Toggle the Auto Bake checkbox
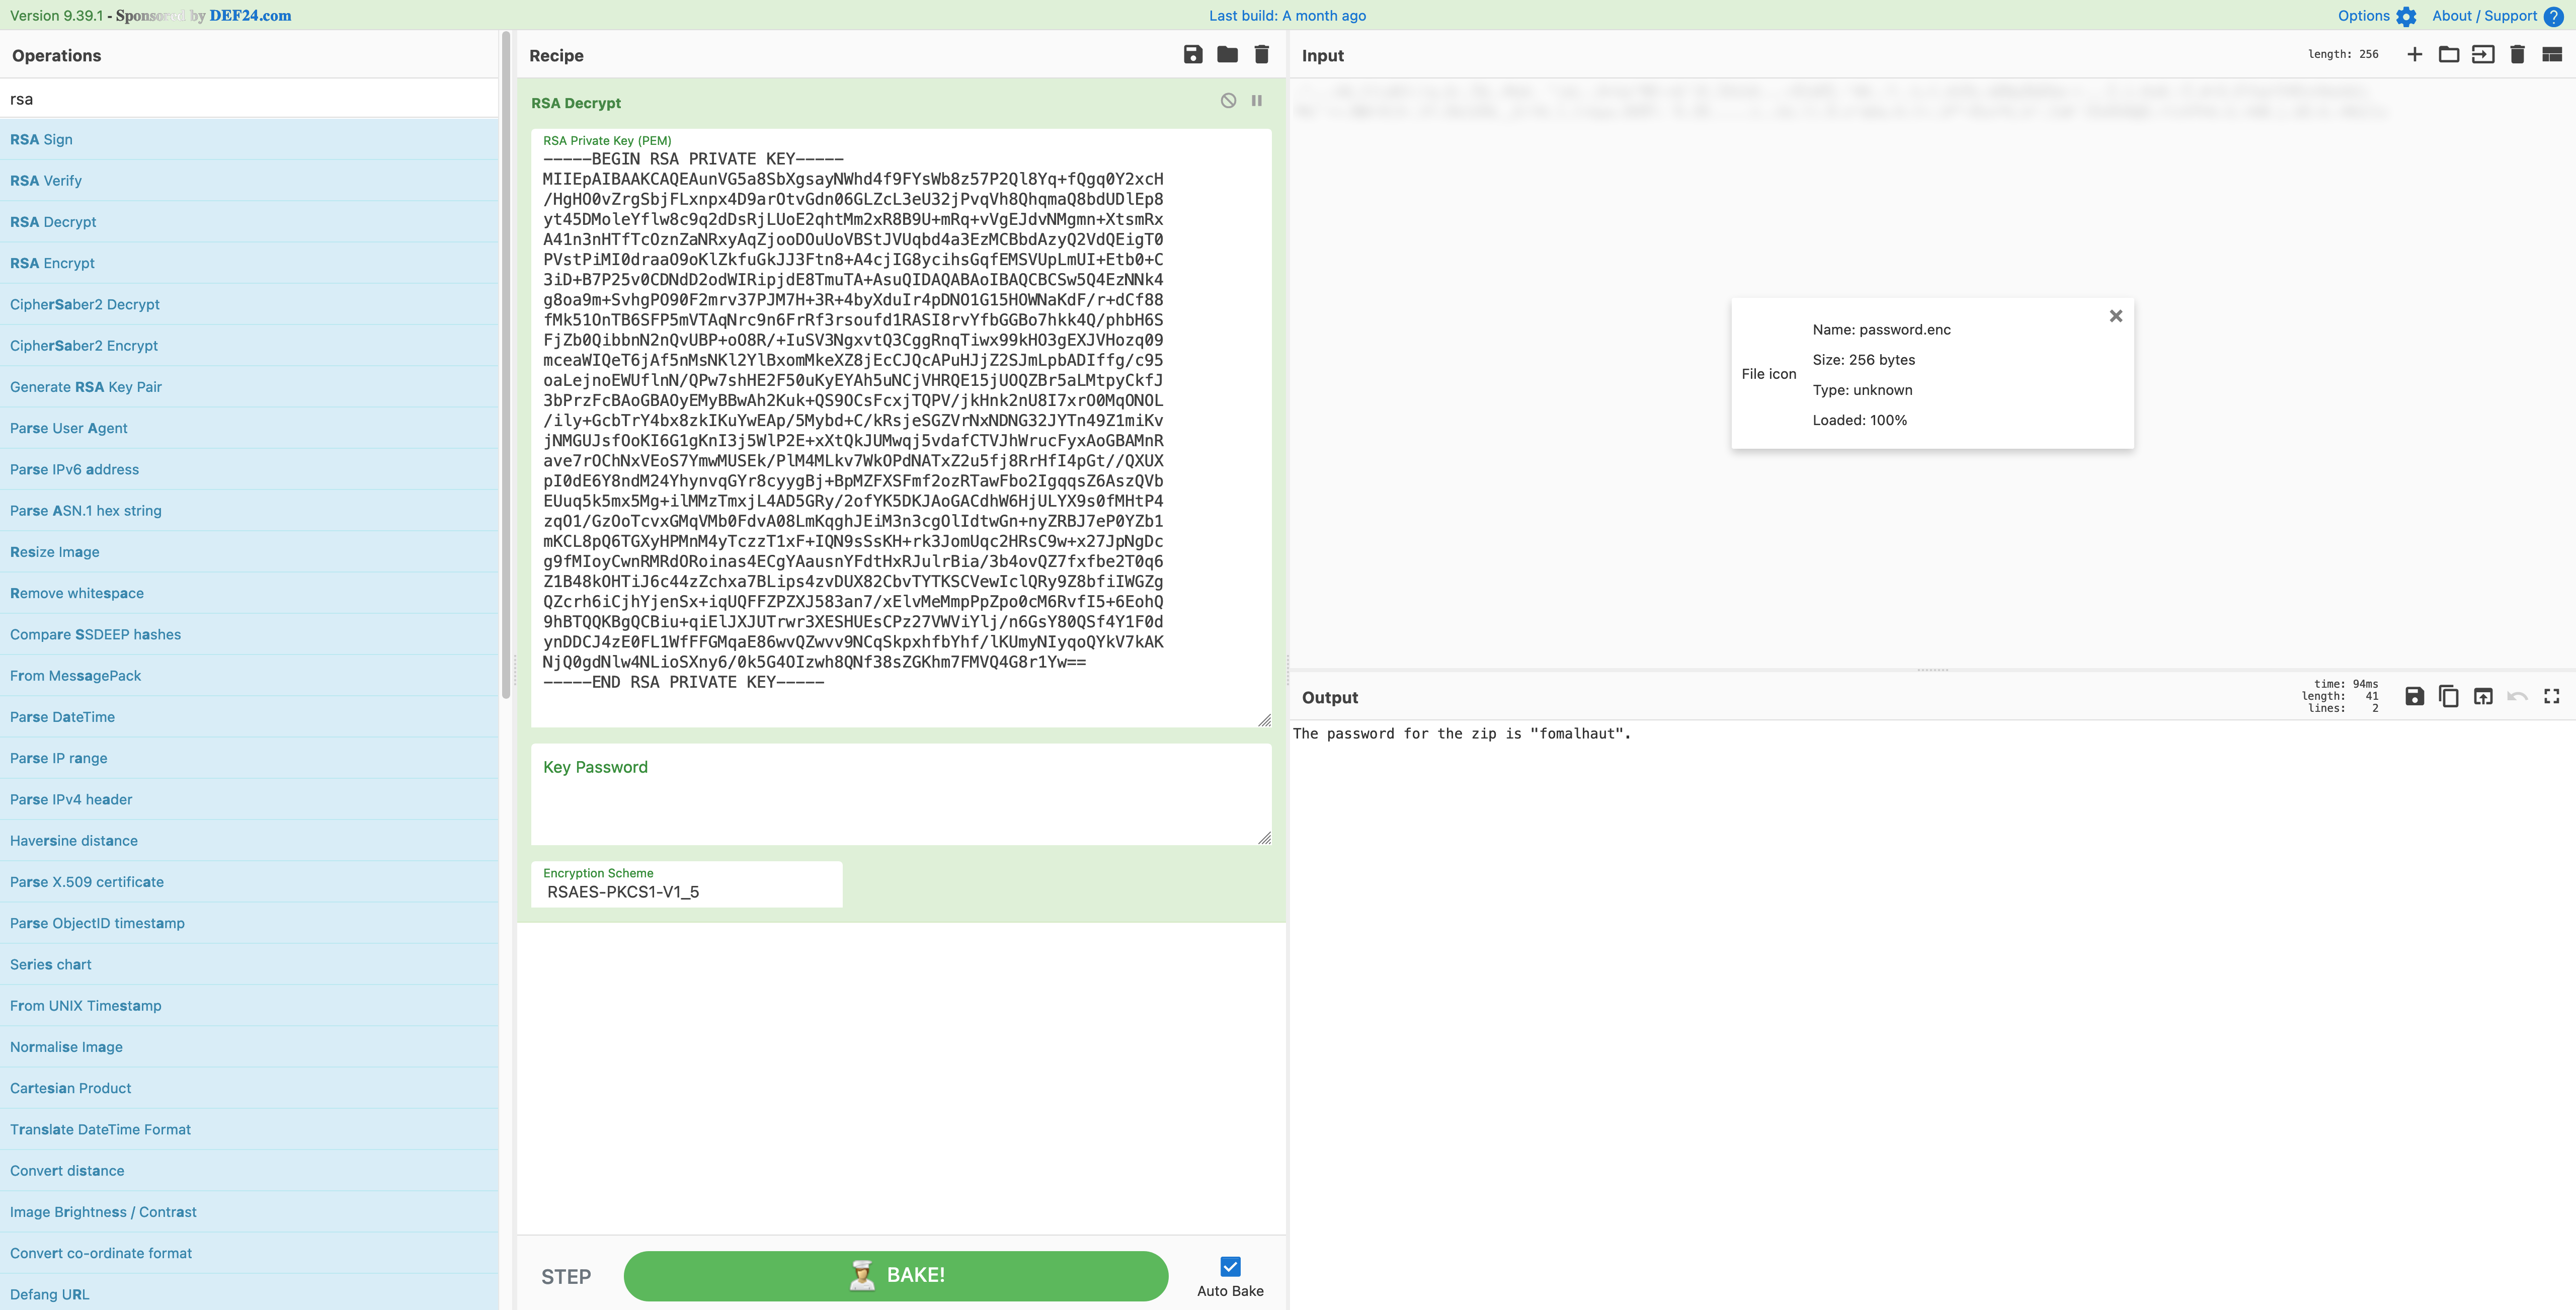The height and width of the screenshot is (1310, 2576). (x=1230, y=1266)
